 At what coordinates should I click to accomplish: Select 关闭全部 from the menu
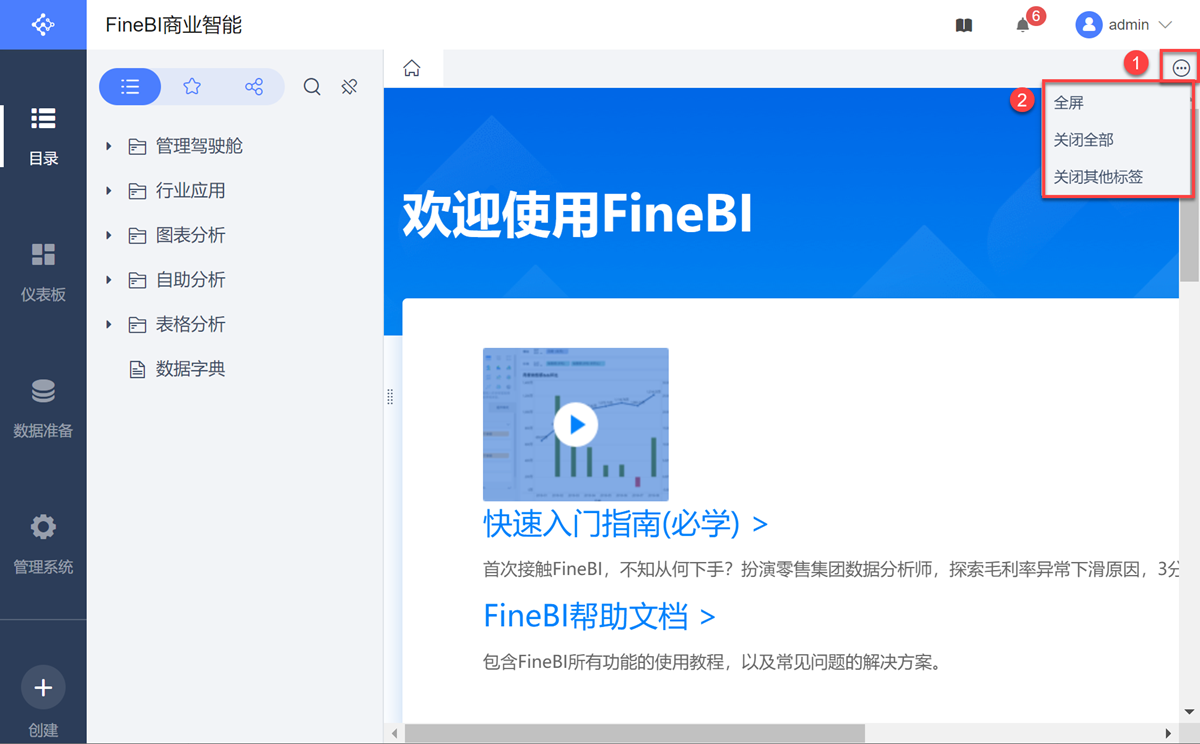tap(1084, 140)
